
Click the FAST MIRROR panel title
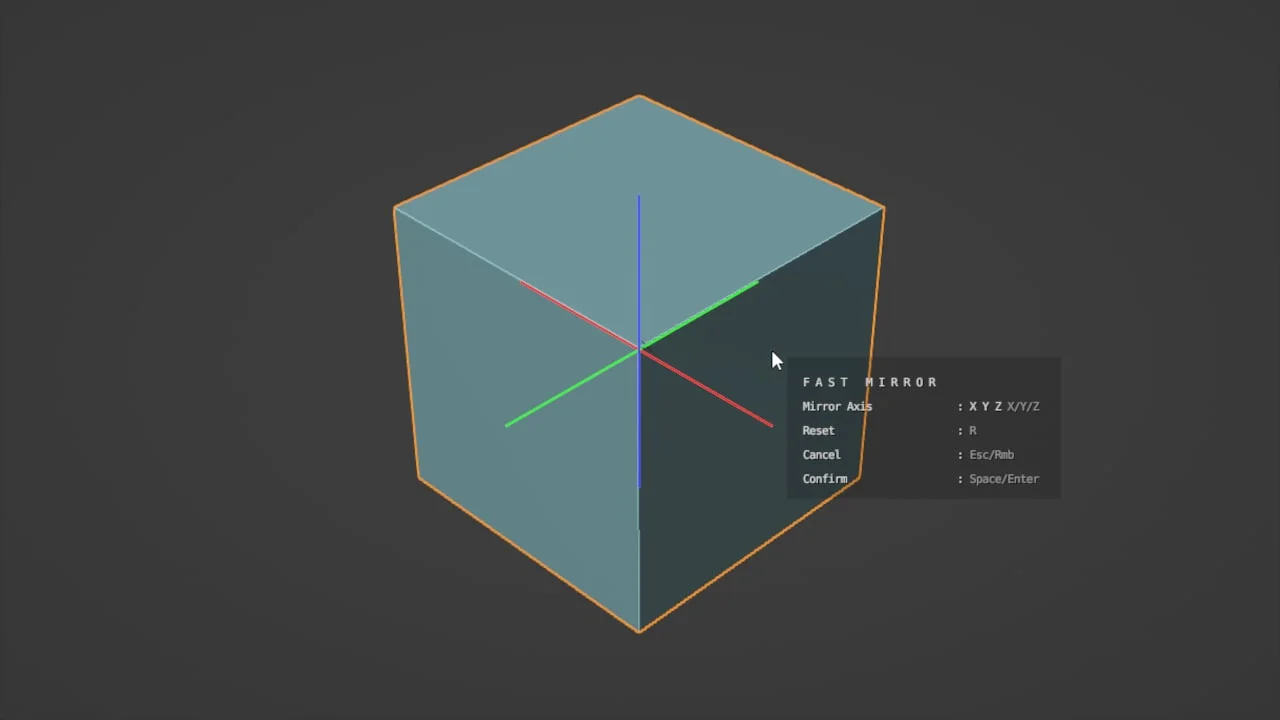pos(870,381)
